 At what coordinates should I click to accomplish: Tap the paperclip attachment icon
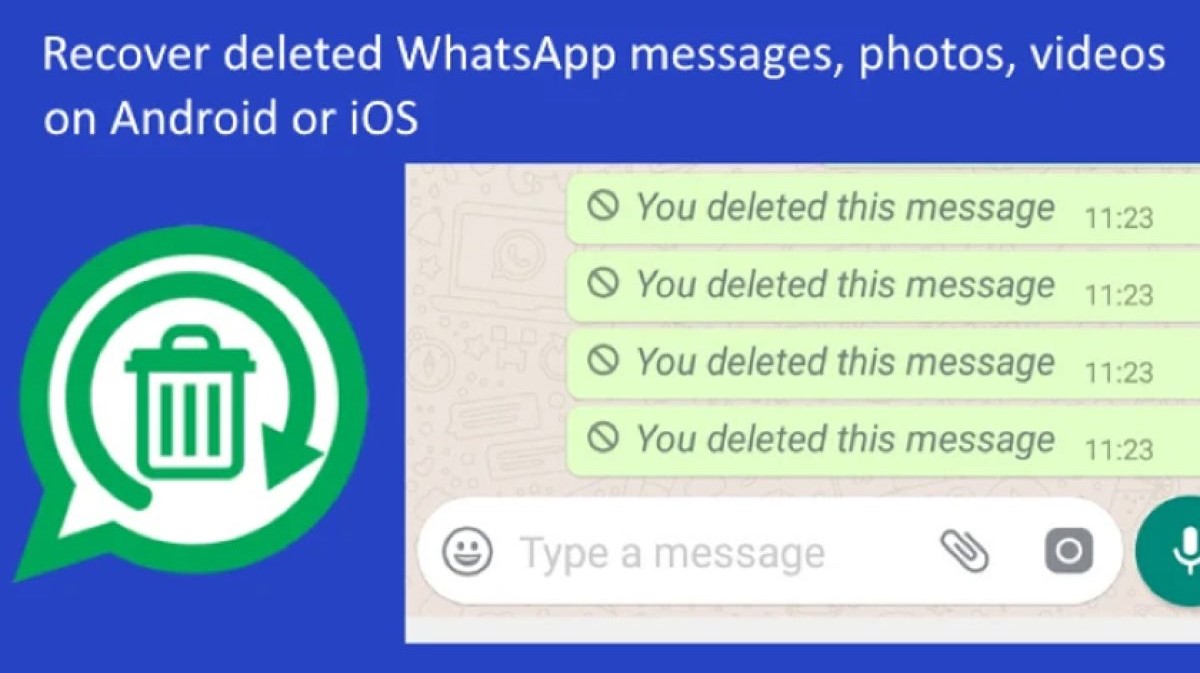965,551
